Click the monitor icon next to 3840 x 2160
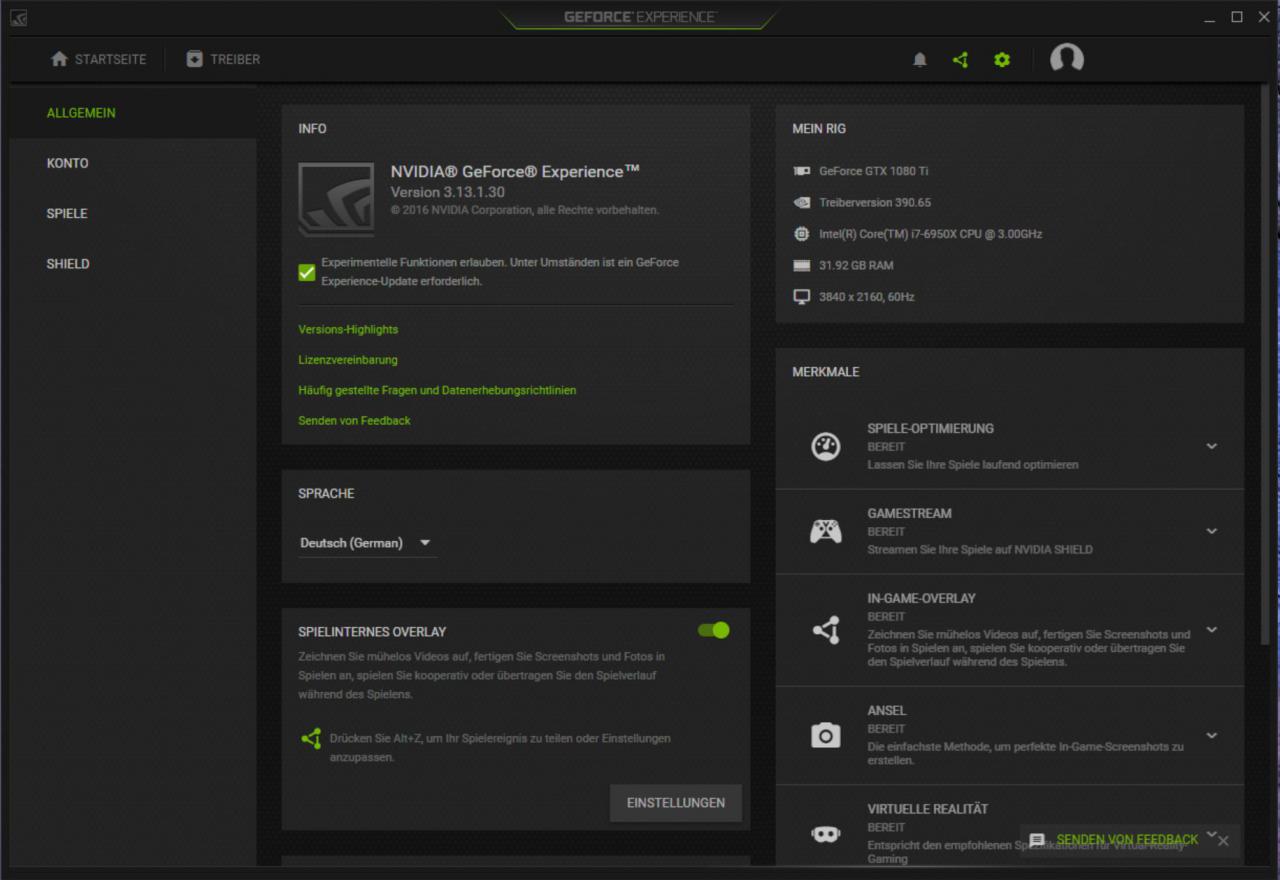Viewport: 1280px width, 880px height. tap(802, 297)
